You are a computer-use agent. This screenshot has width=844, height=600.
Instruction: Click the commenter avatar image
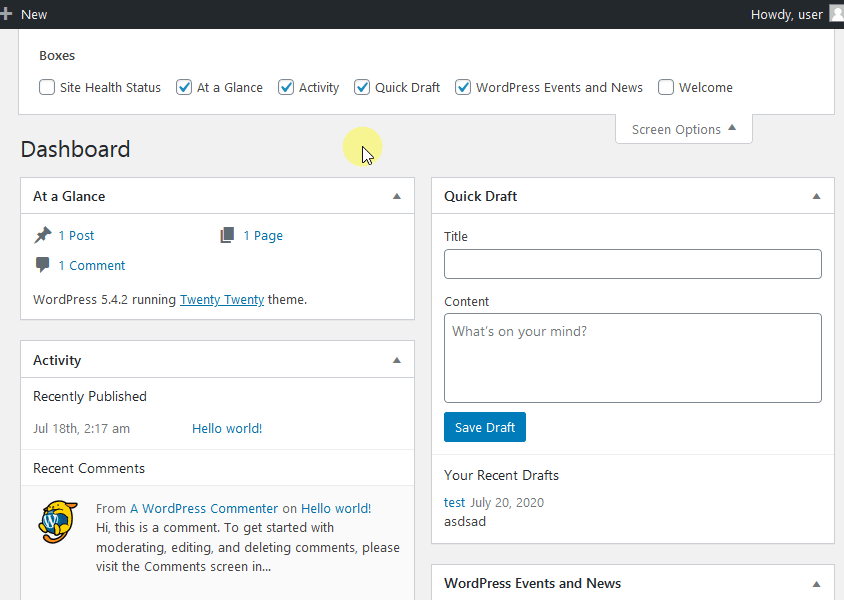58,521
